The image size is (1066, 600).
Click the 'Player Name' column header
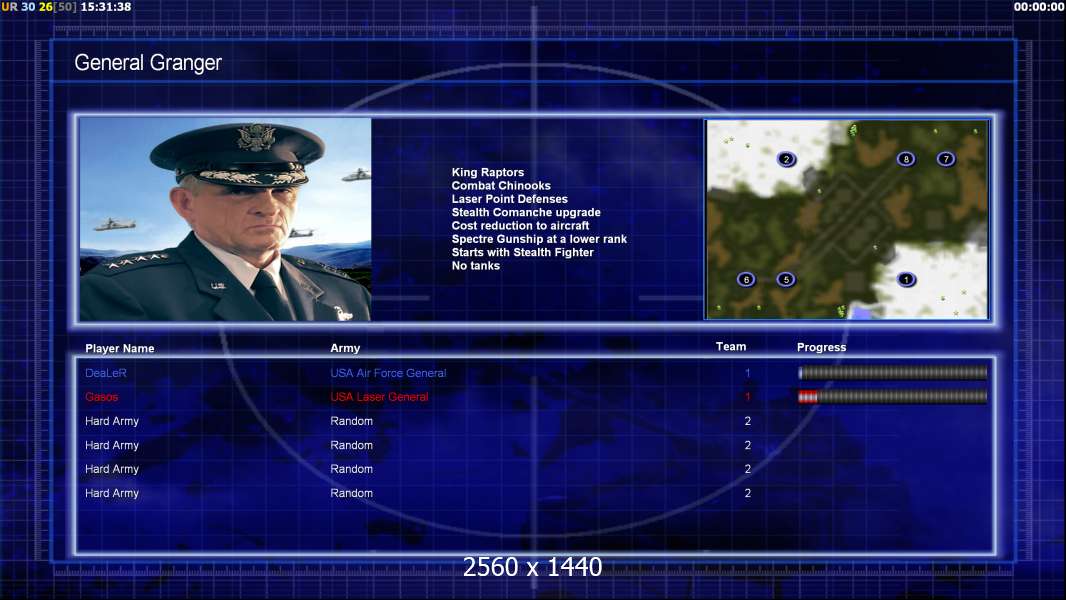[120, 349]
